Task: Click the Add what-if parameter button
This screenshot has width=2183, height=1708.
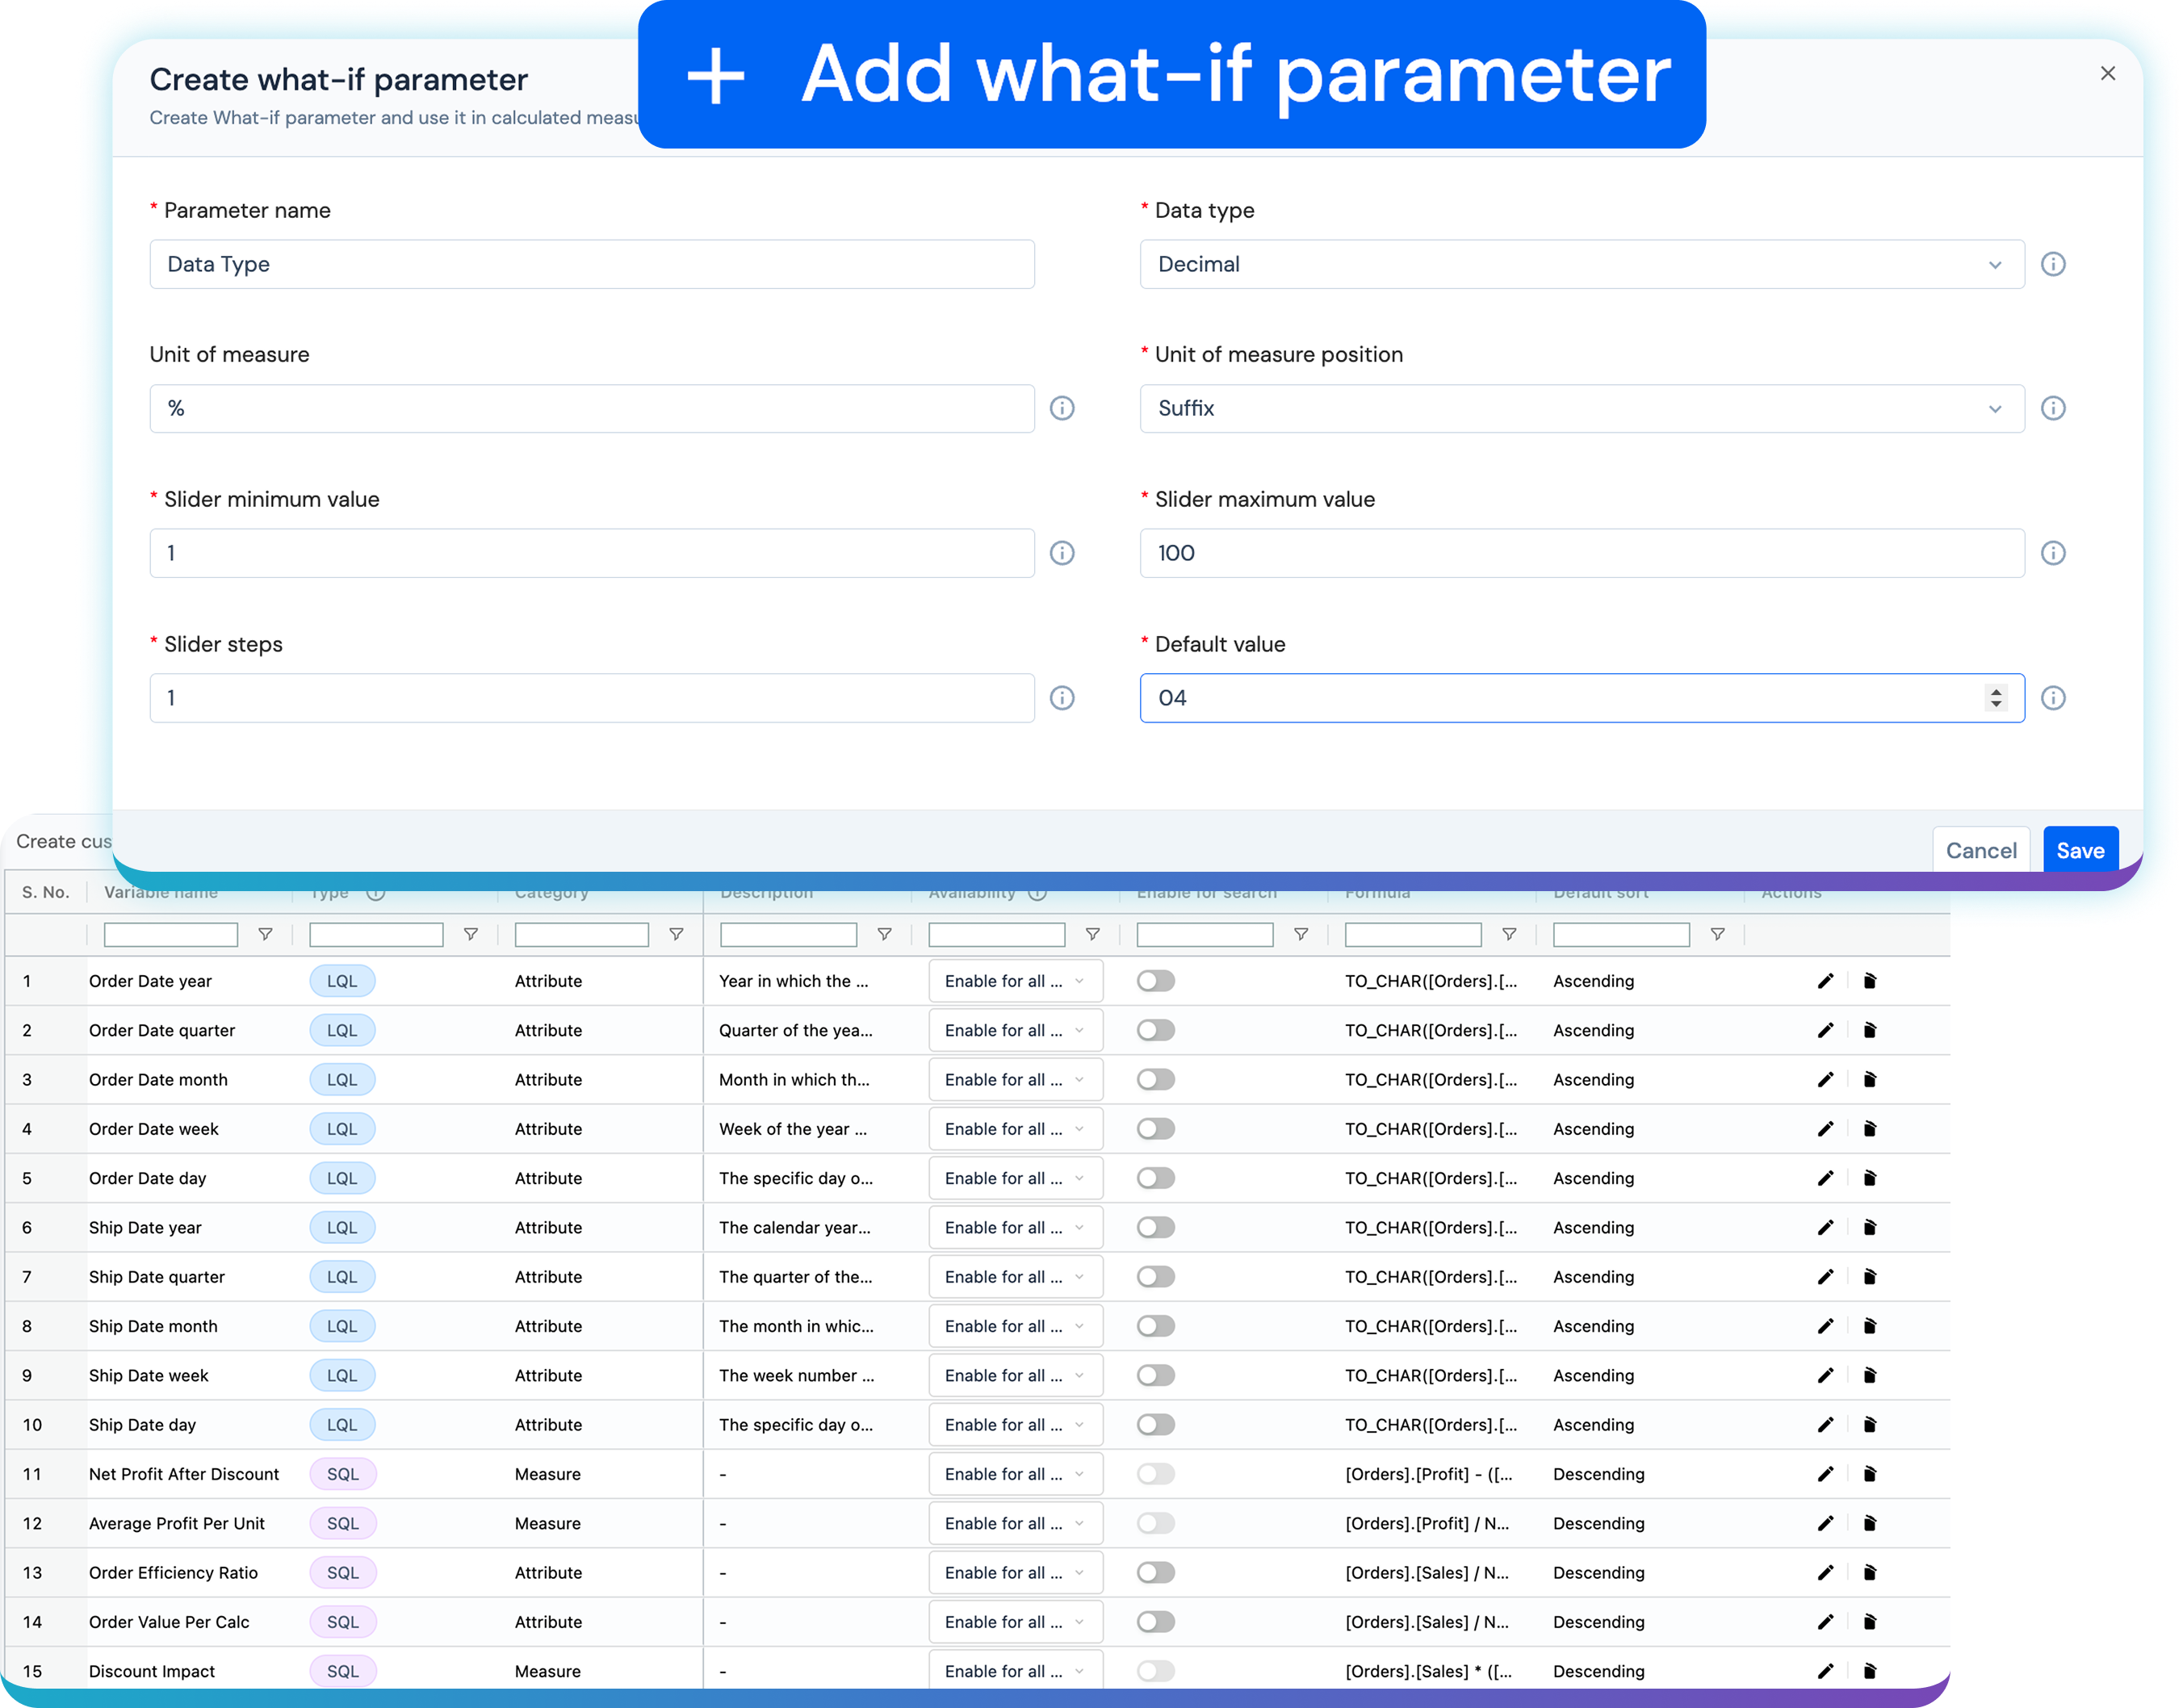Action: point(1171,74)
